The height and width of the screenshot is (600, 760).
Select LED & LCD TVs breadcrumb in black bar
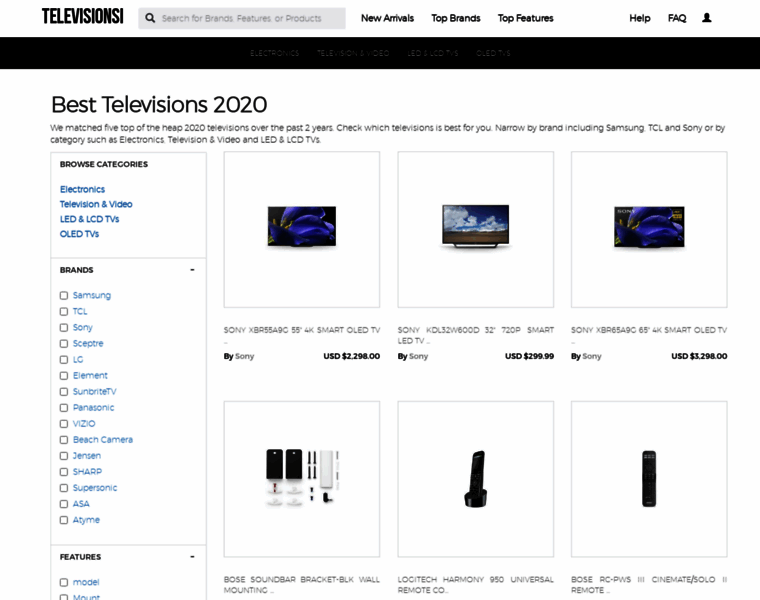432,53
